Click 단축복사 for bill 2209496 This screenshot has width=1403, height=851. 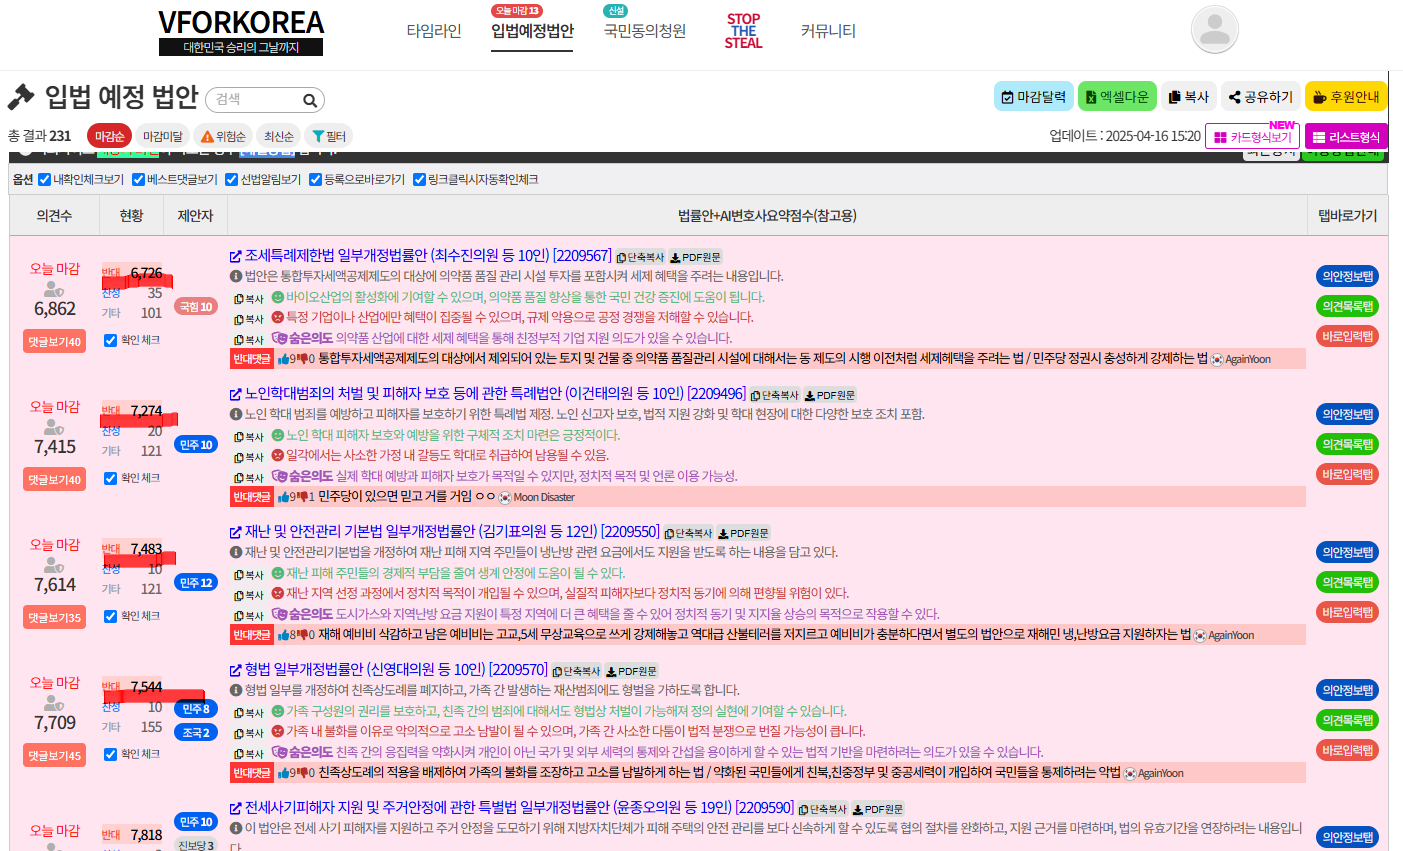point(775,395)
